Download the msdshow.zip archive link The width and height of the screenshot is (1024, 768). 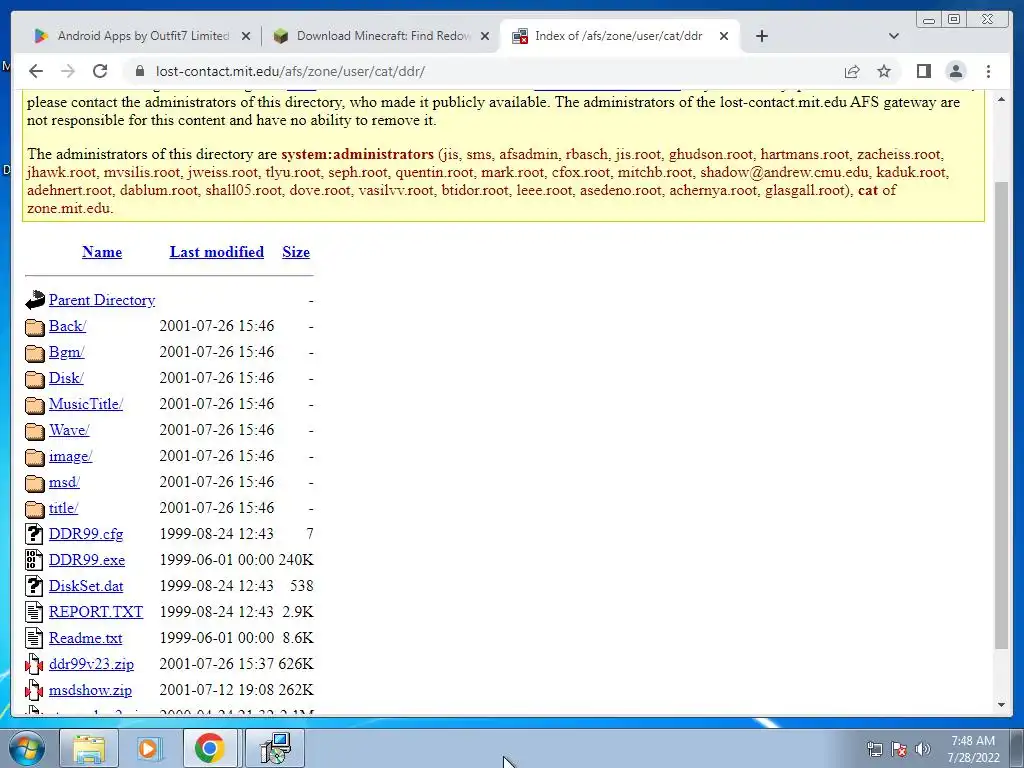[x=90, y=690]
